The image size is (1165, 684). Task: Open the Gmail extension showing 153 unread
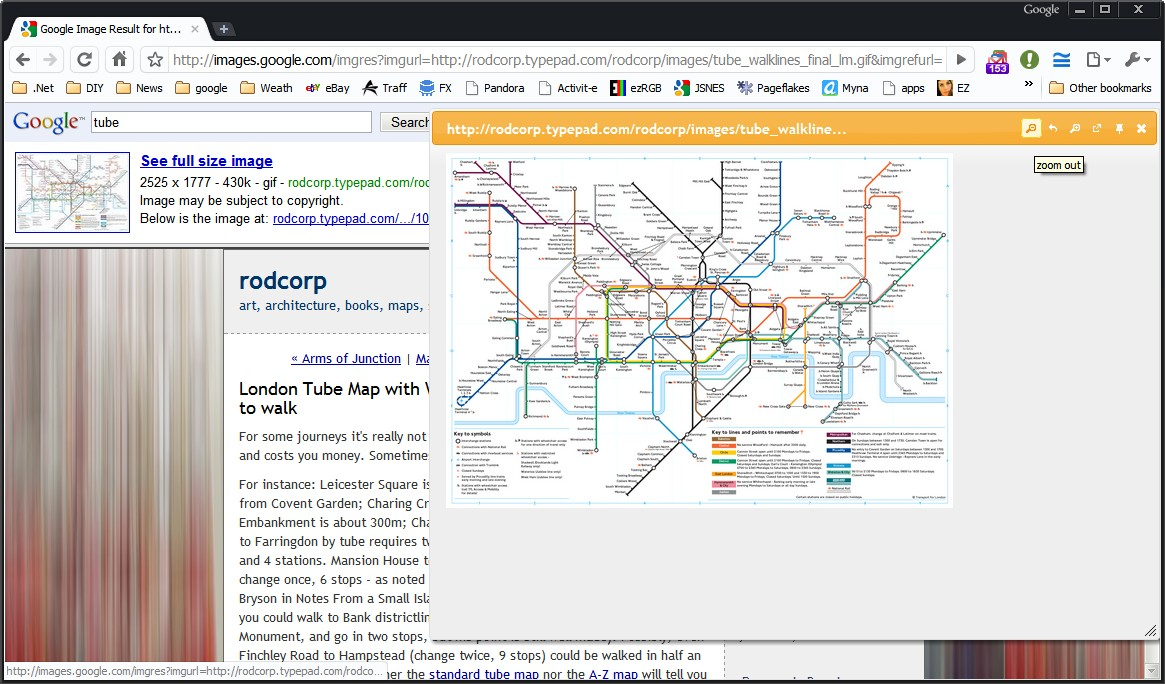point(997,60)
